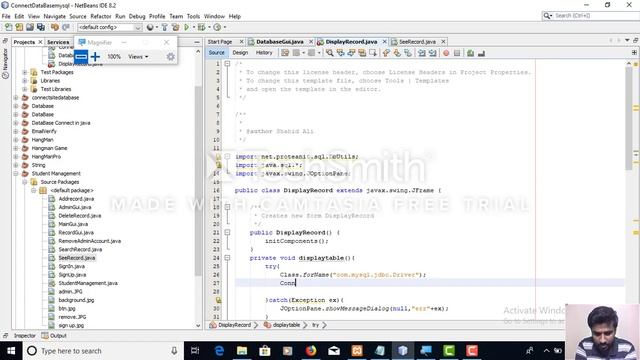Screen dimensions: 640x360
Task: Switch to the Design view button
Action: tap(240, 53)
